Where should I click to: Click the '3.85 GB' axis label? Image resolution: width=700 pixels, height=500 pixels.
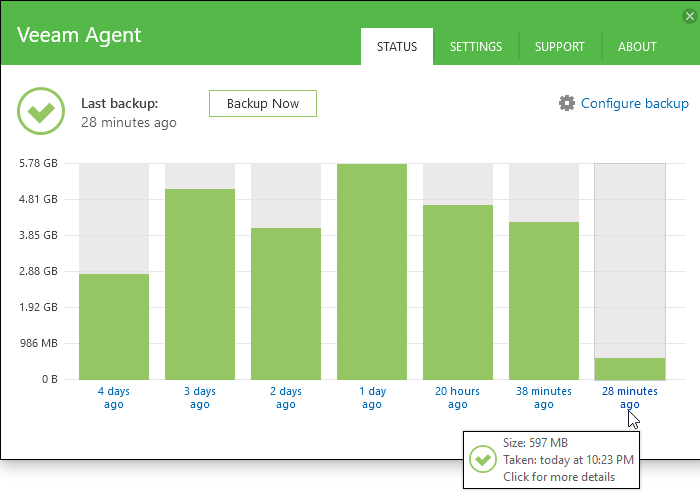[x=38, y=235]
